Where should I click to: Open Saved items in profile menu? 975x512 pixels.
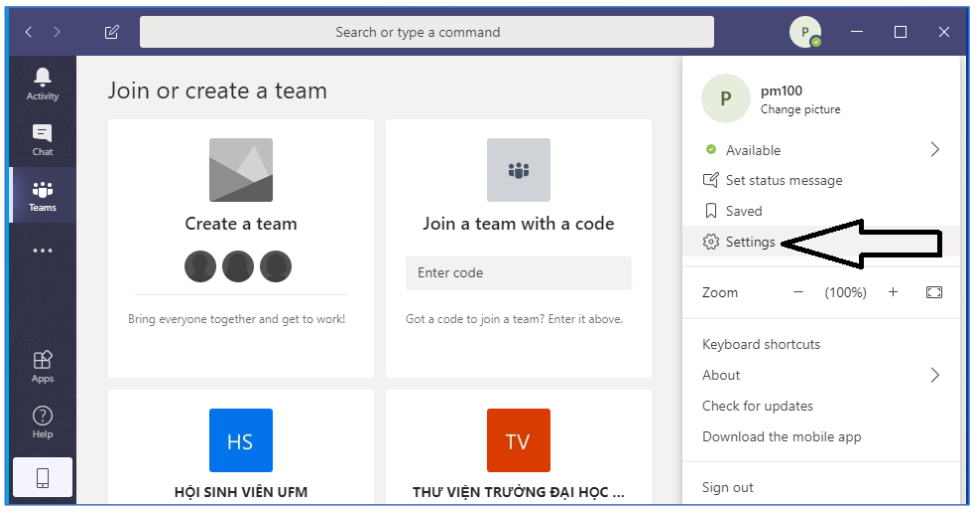743,211
